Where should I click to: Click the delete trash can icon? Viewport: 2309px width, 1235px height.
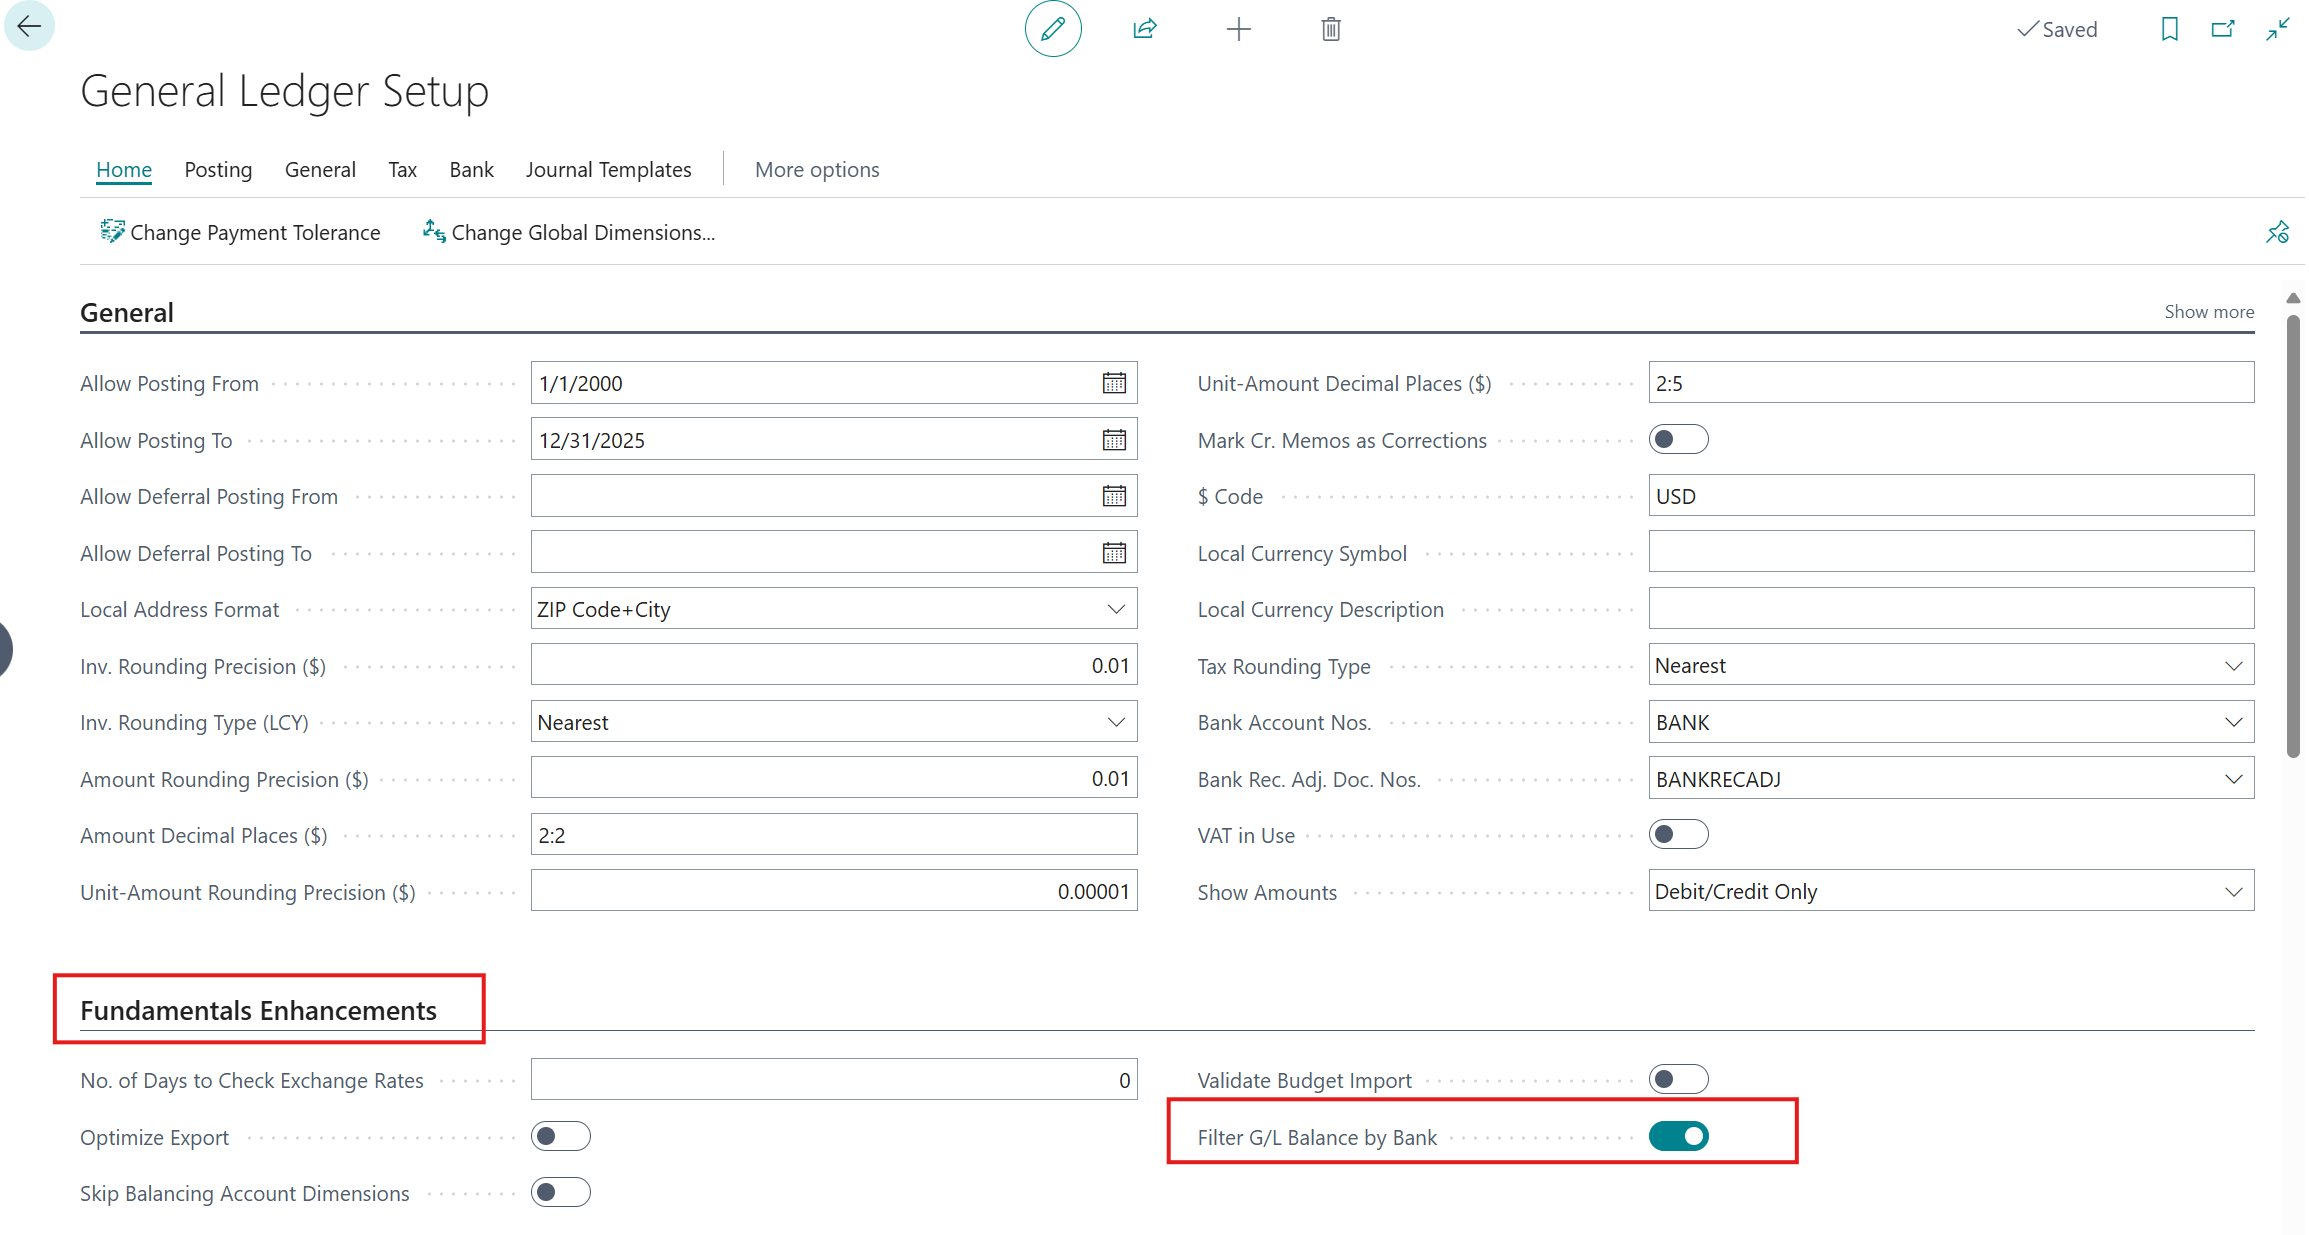coord(1330,29)
